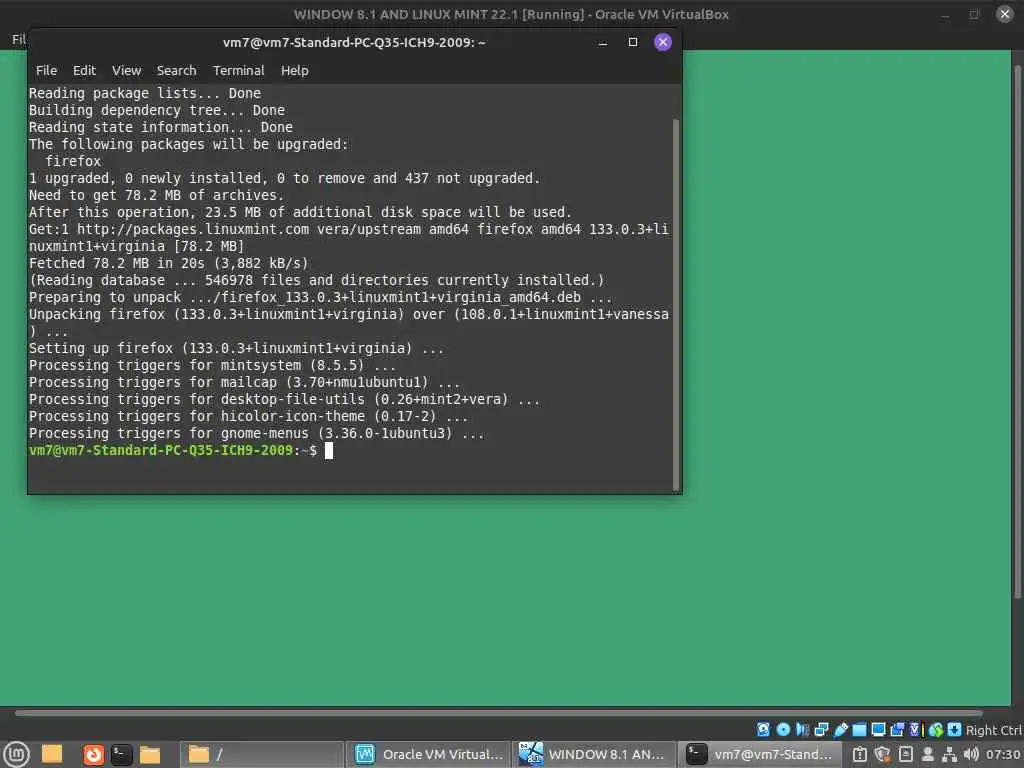1024x768 pixels.
Task: Click line "Fetched 78.2 MB in 20s"
Action: pos(168,263)
